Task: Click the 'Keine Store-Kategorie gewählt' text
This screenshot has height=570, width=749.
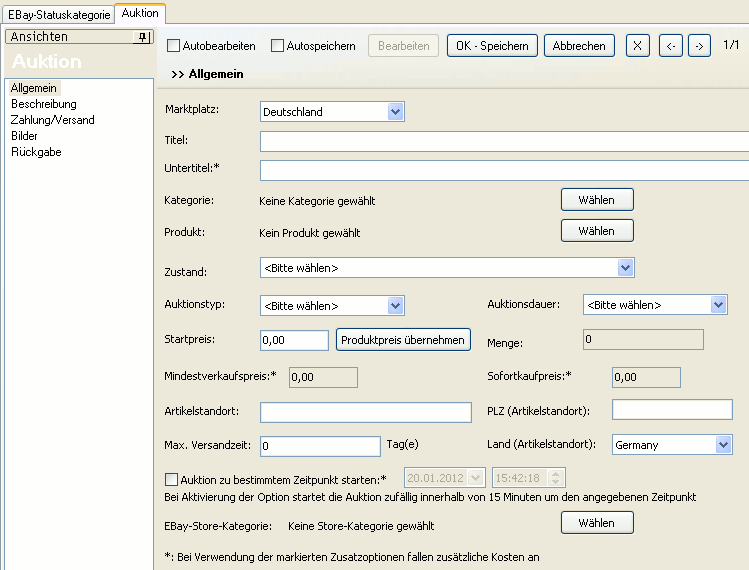Action: [361, 526]
